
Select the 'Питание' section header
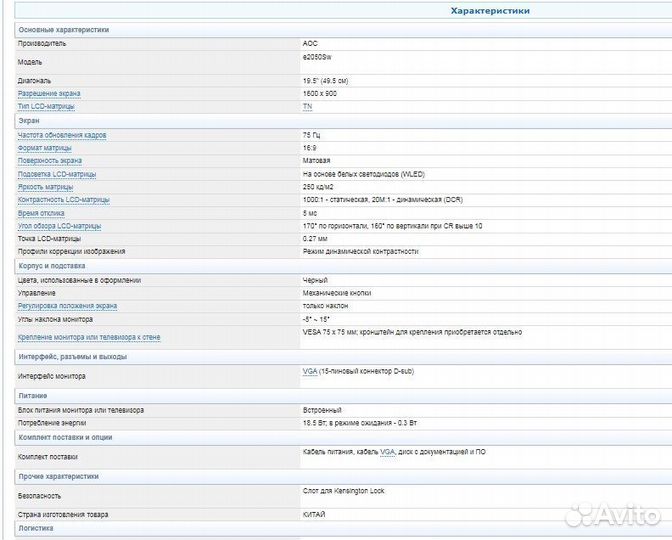[x=33, y=396]
